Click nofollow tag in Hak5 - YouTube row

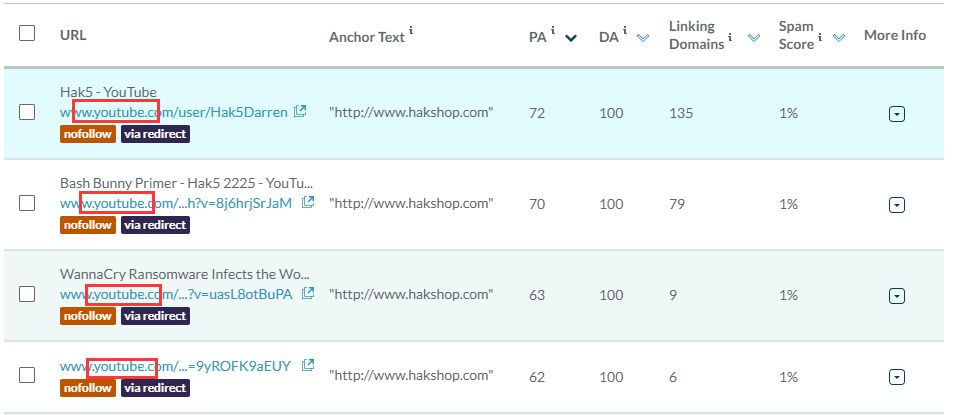point(88,134)
